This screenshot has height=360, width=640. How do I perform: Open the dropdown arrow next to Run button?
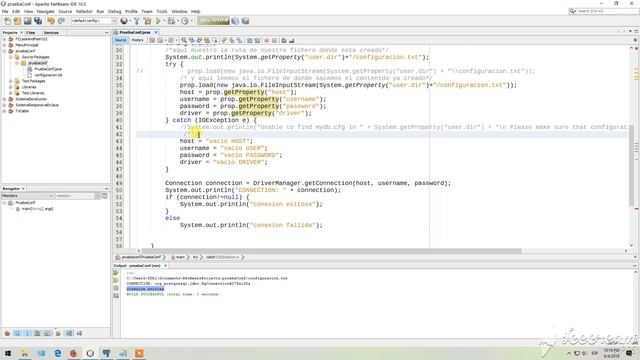click(x=164, y=21)
